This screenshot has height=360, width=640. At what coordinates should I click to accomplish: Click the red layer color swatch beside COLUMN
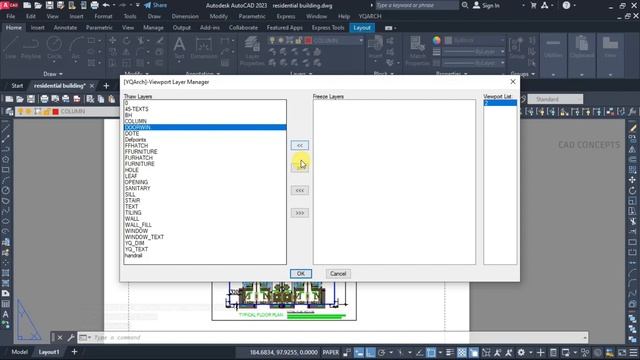tap(56, 111)
